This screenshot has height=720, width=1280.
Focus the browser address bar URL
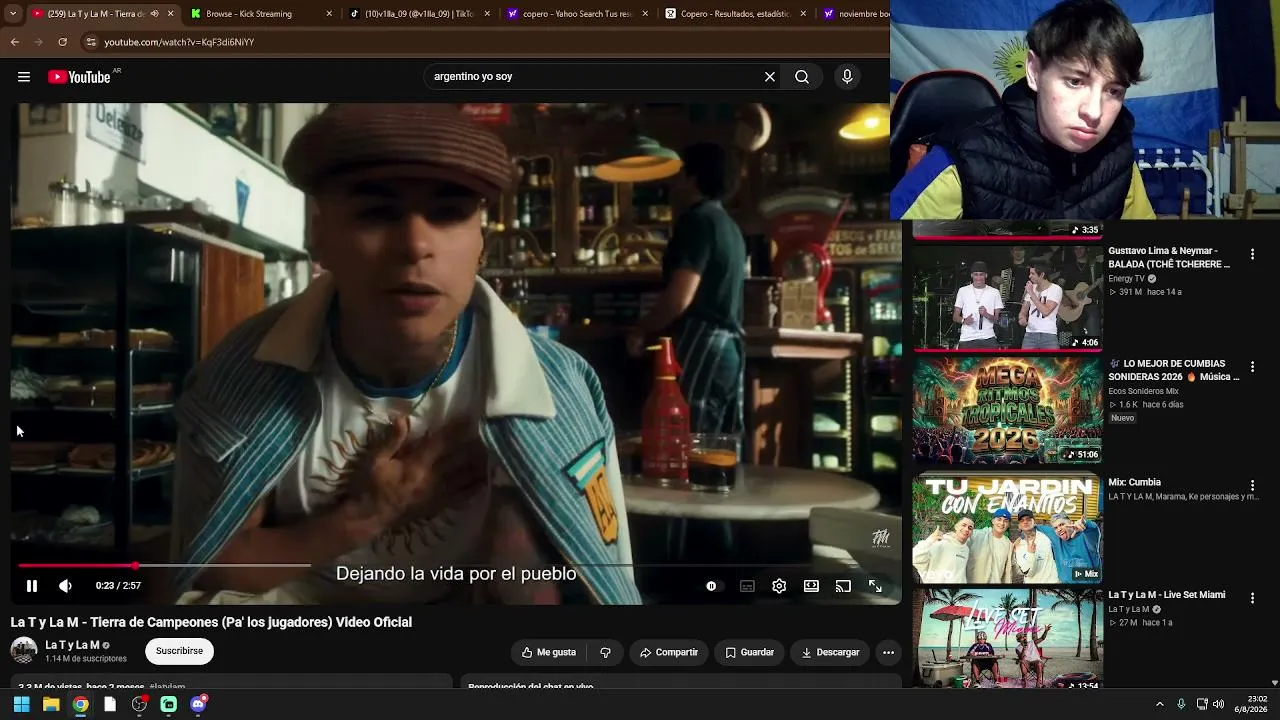pos(180,42)
